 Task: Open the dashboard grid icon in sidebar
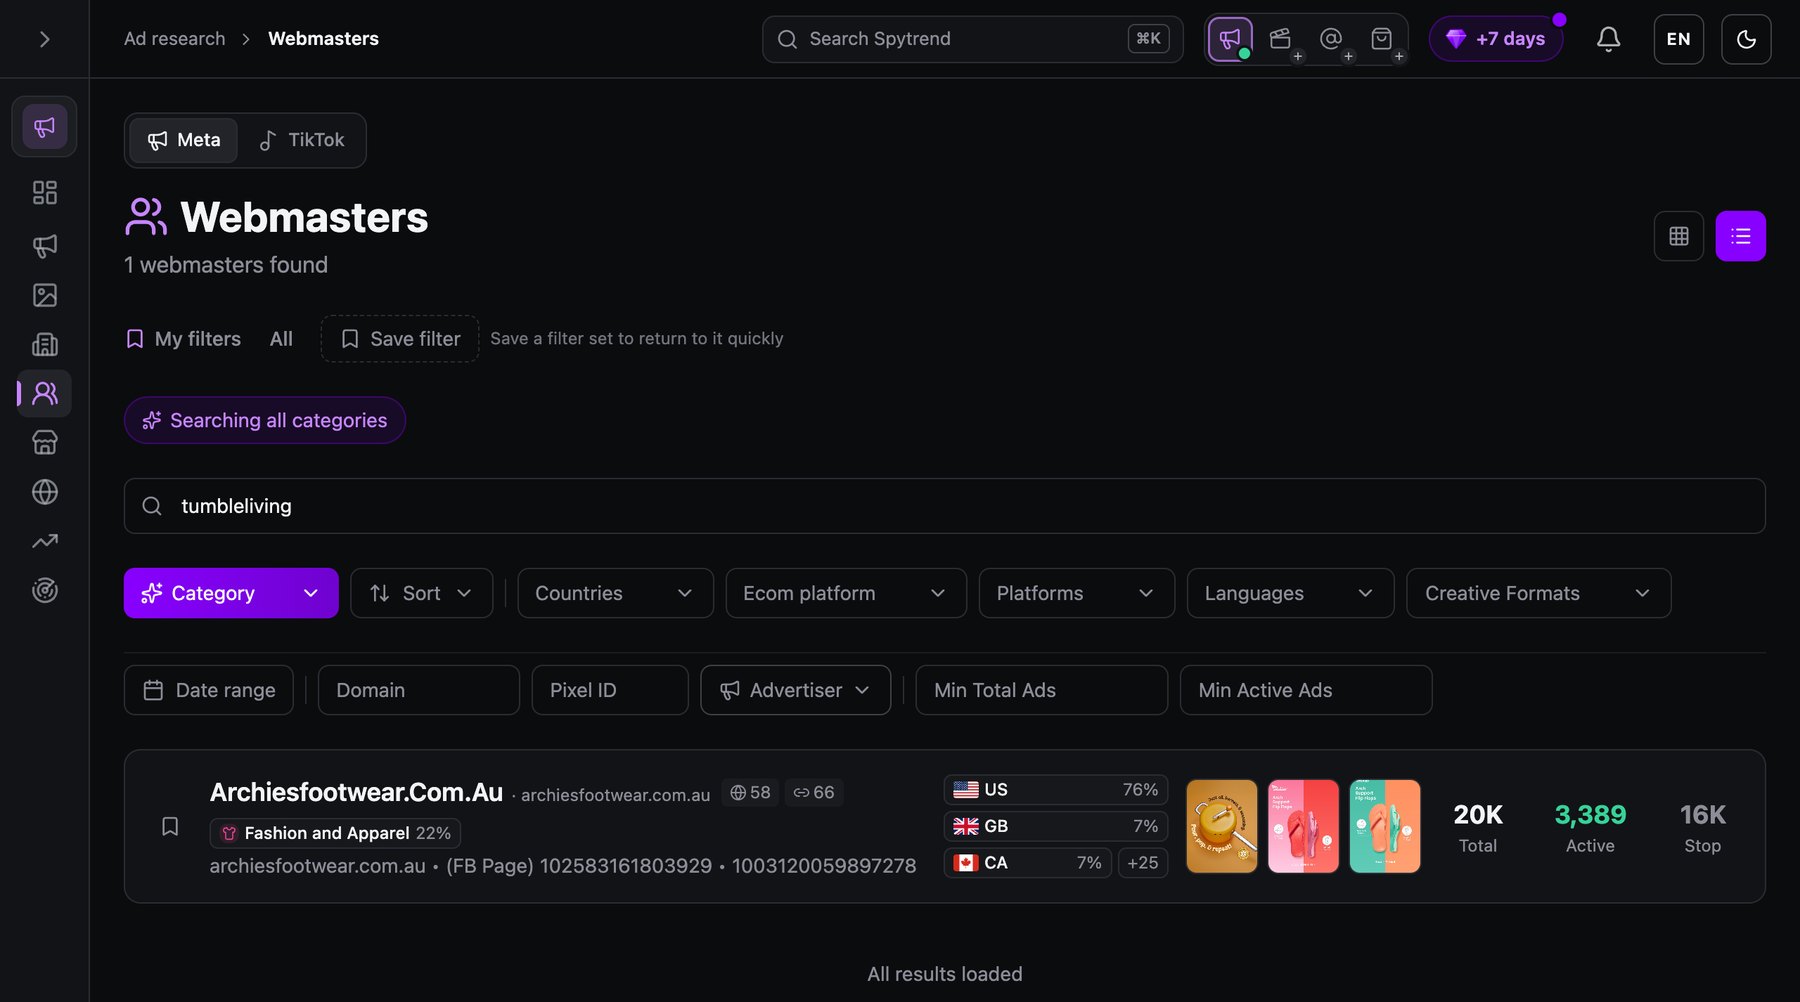pyautogui.click(x=44, y=192)
